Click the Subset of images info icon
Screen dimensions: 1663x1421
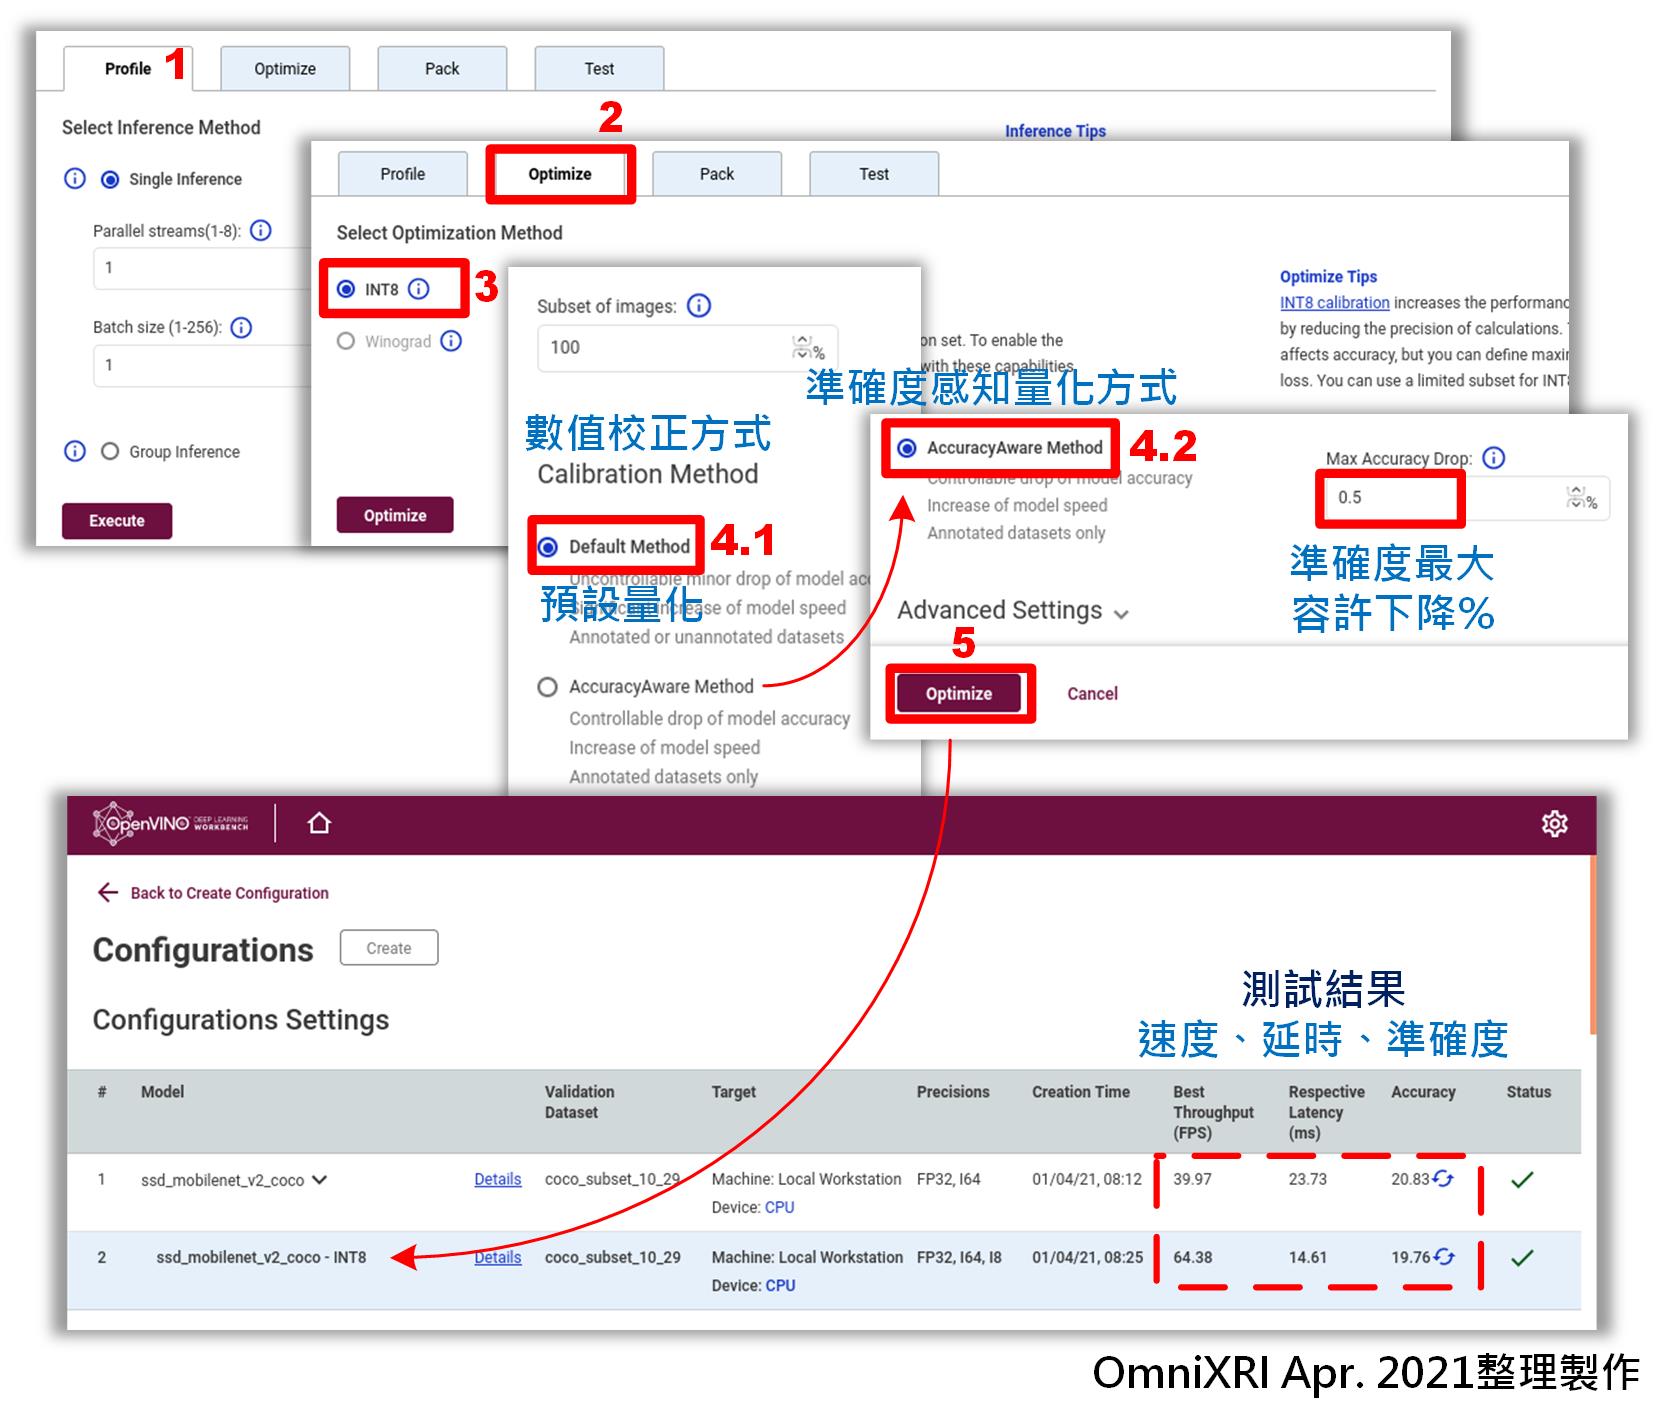(x=700, y=306)
